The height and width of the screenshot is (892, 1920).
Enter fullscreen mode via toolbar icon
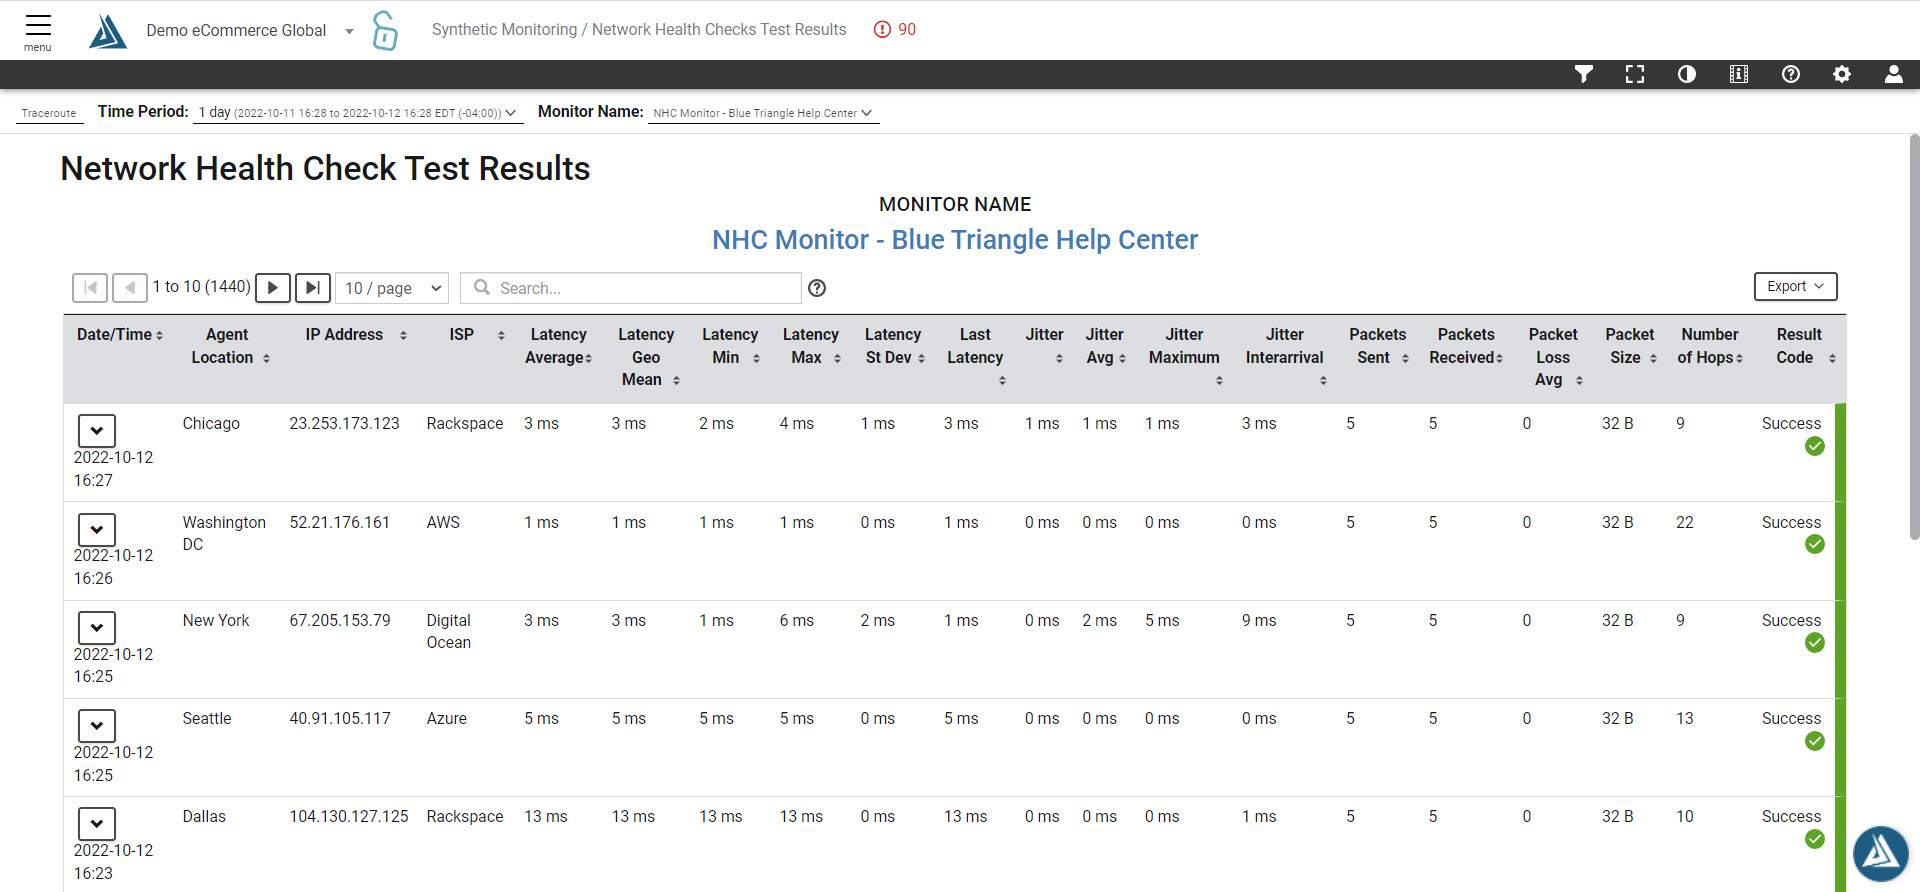[x=1635, y=74]
